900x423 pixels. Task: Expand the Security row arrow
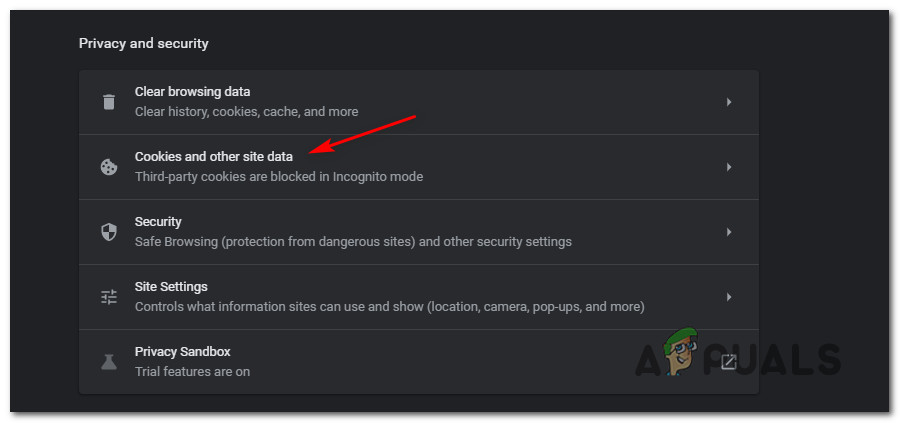click(x=729, y=232)
